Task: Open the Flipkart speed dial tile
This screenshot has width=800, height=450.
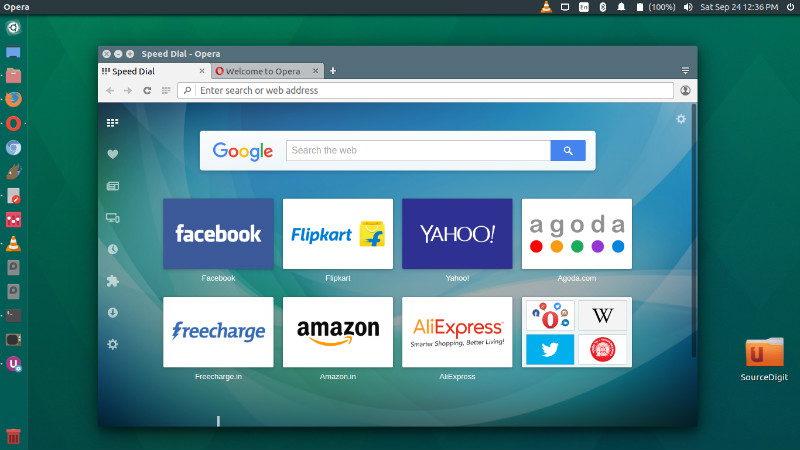Action: point(338,234)
